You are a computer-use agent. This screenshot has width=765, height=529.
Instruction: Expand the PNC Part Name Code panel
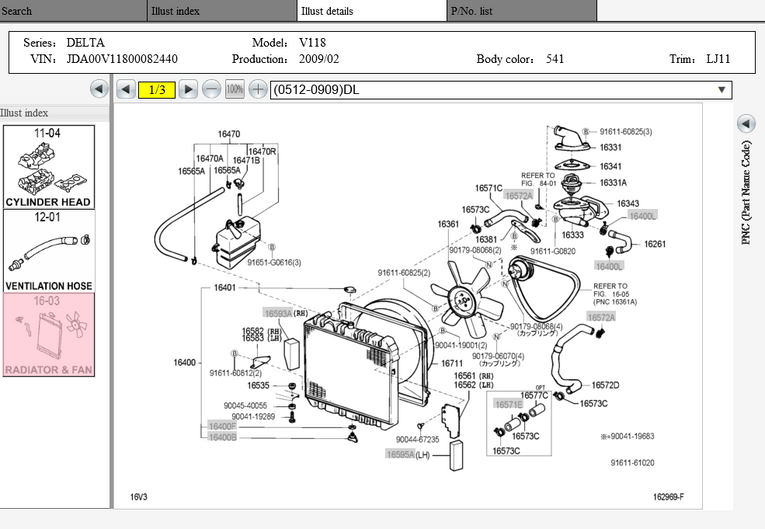[x=745, y=124]
